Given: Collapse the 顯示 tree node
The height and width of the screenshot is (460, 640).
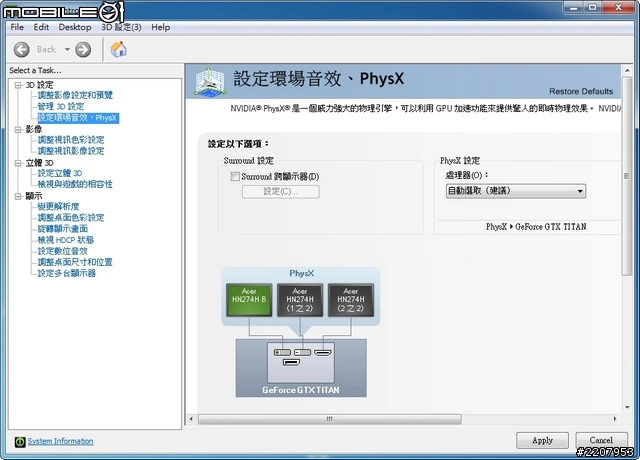Looking at the screenshot, I should 18,196.
